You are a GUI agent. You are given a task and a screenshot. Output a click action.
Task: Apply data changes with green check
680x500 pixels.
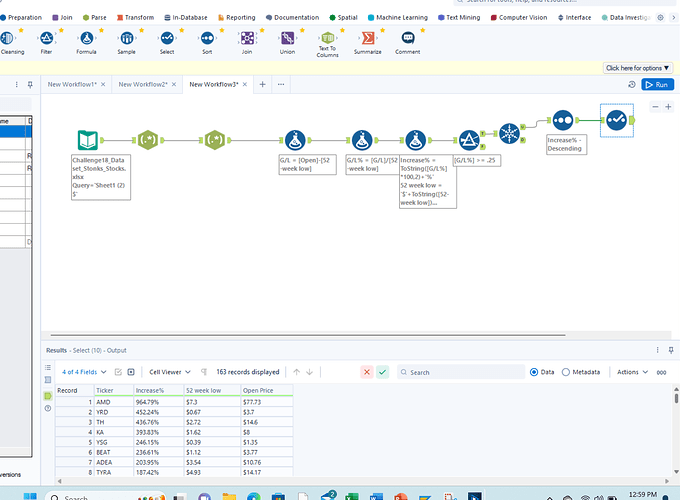tap(382, 372)
